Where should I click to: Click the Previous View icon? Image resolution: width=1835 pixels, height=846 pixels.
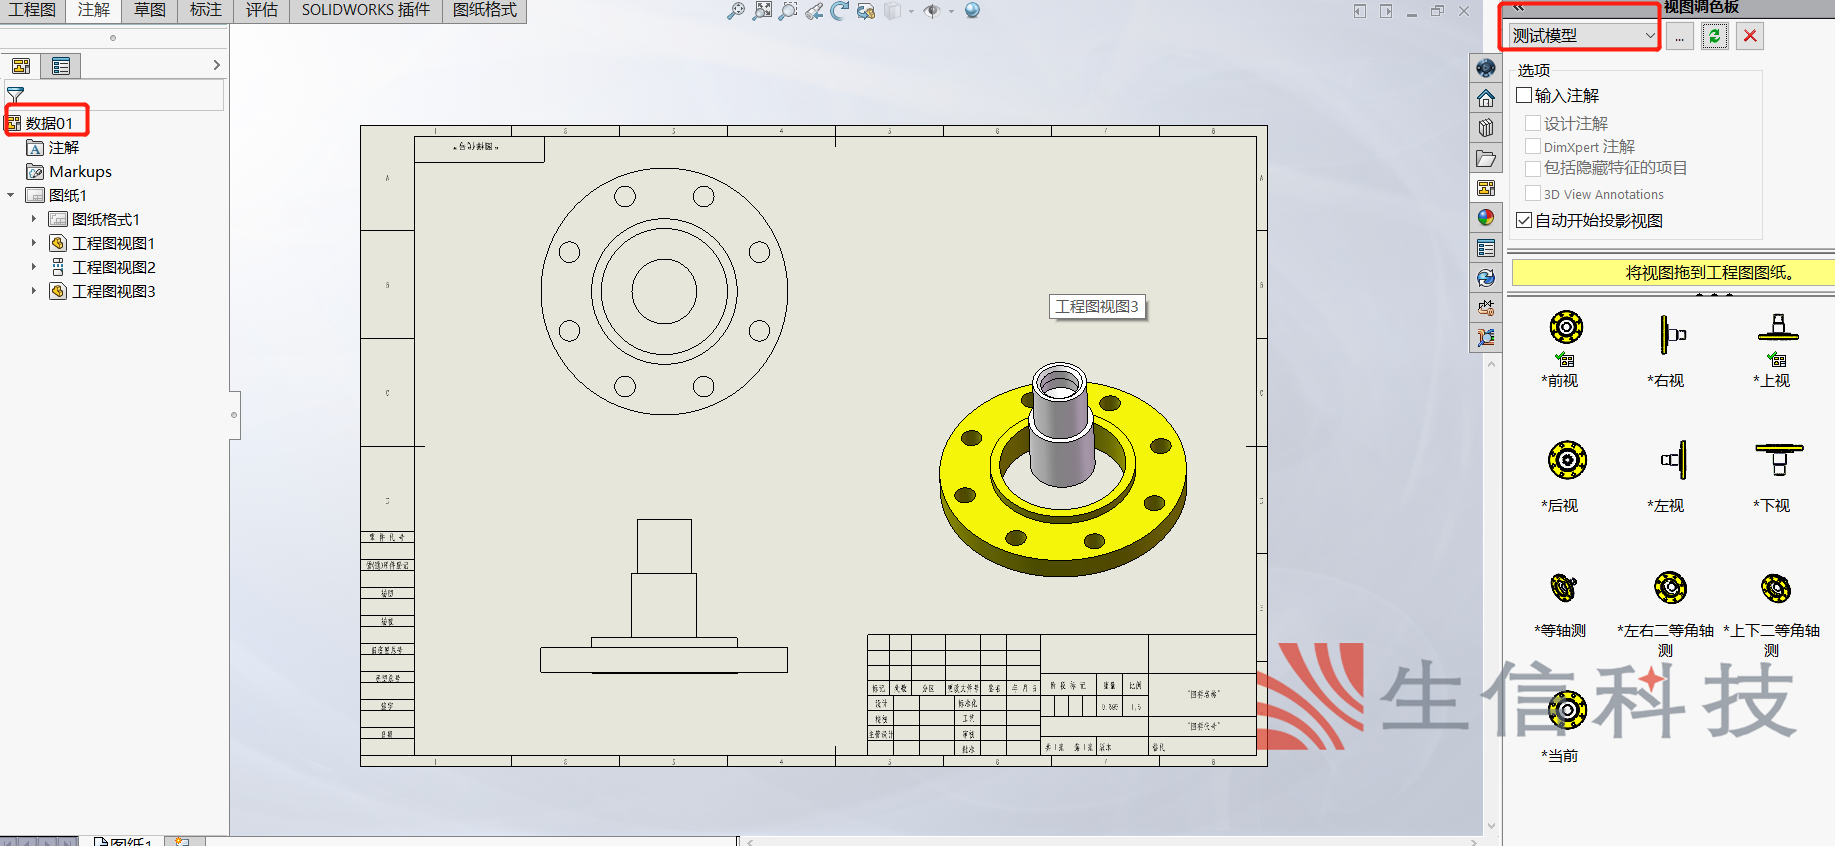tap(814, 11)
